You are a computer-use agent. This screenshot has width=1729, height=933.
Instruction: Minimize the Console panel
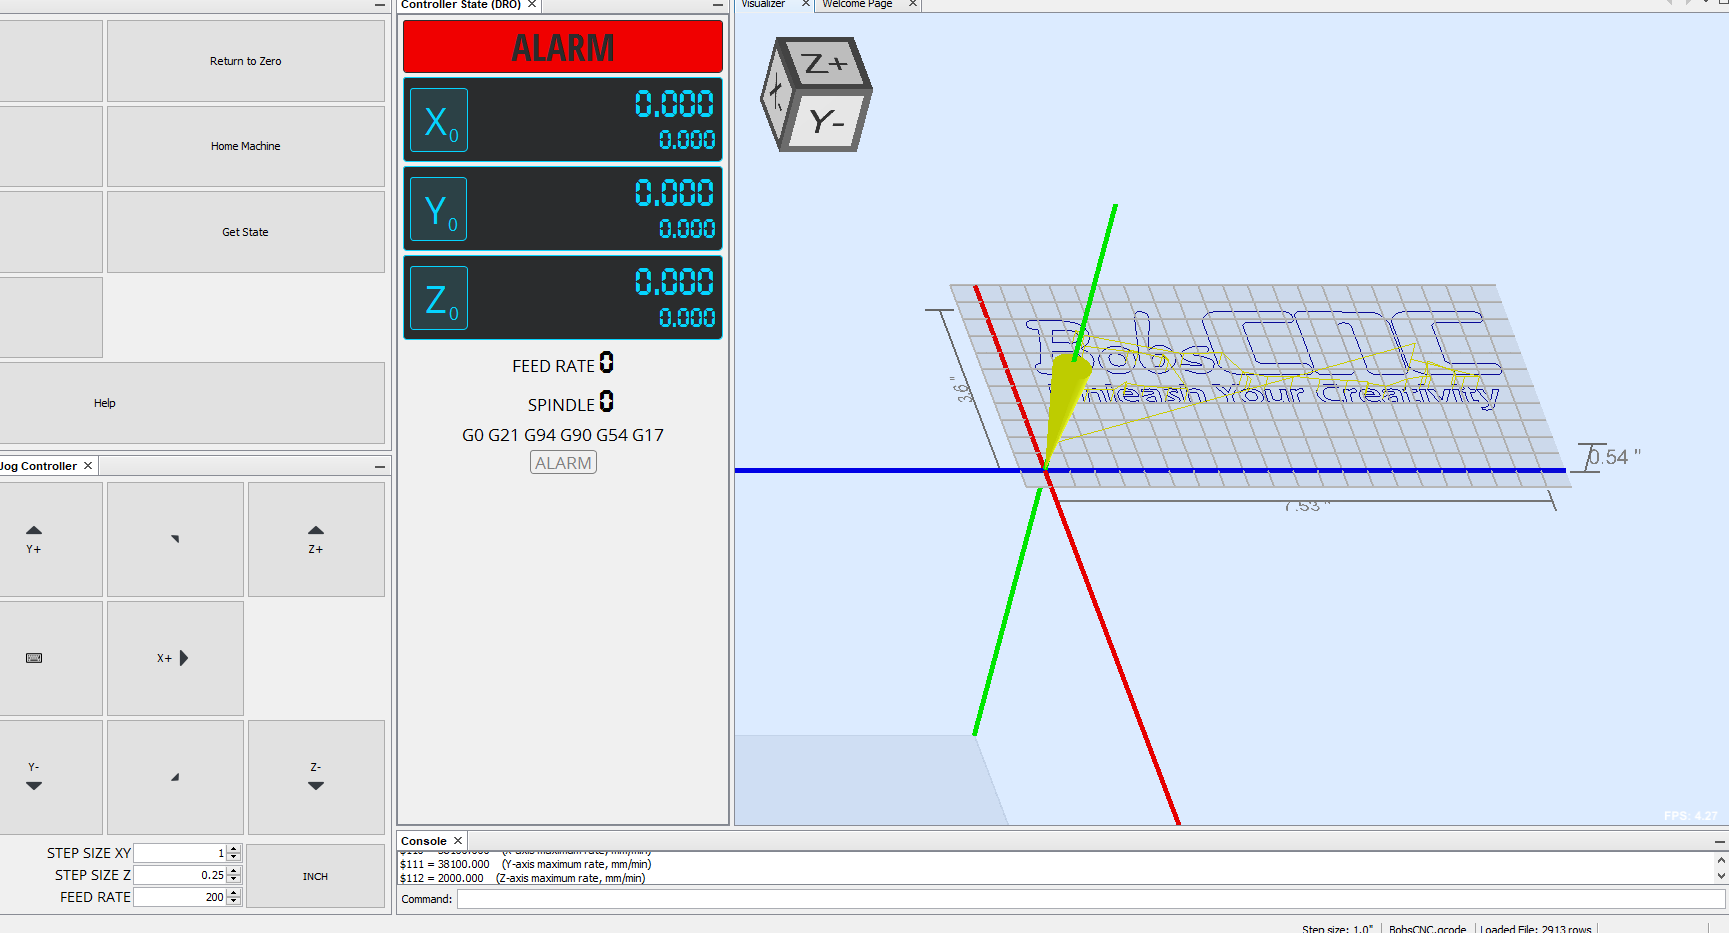[x=1720, y=841]
